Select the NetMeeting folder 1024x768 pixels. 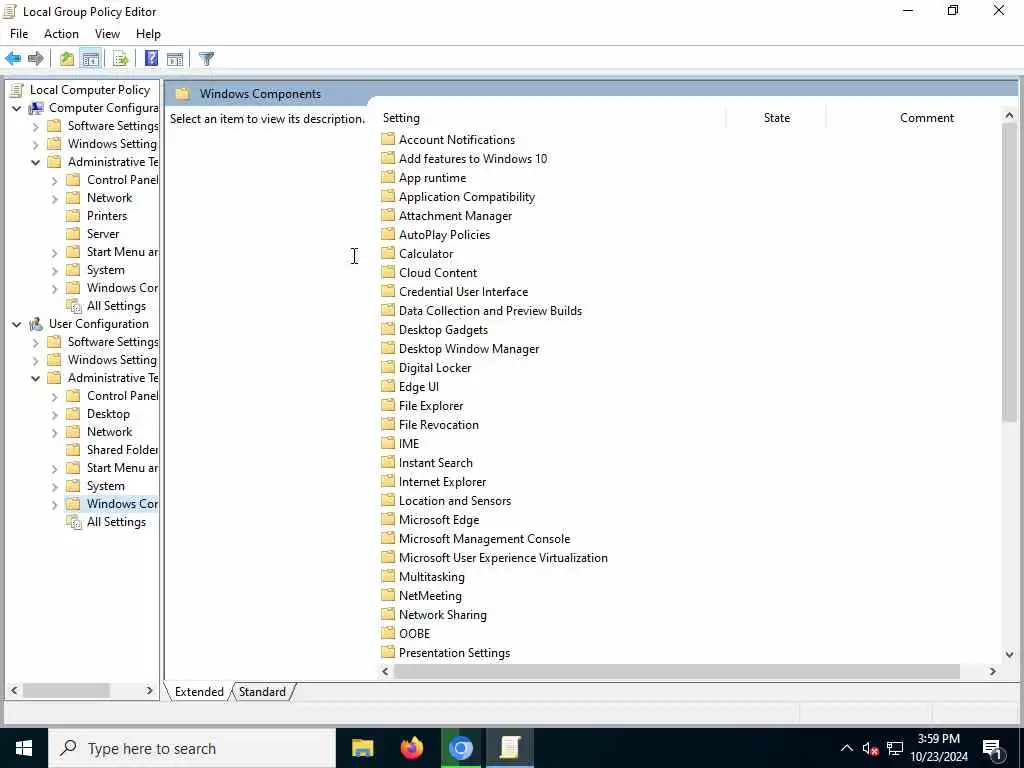[x=430, y=596]
